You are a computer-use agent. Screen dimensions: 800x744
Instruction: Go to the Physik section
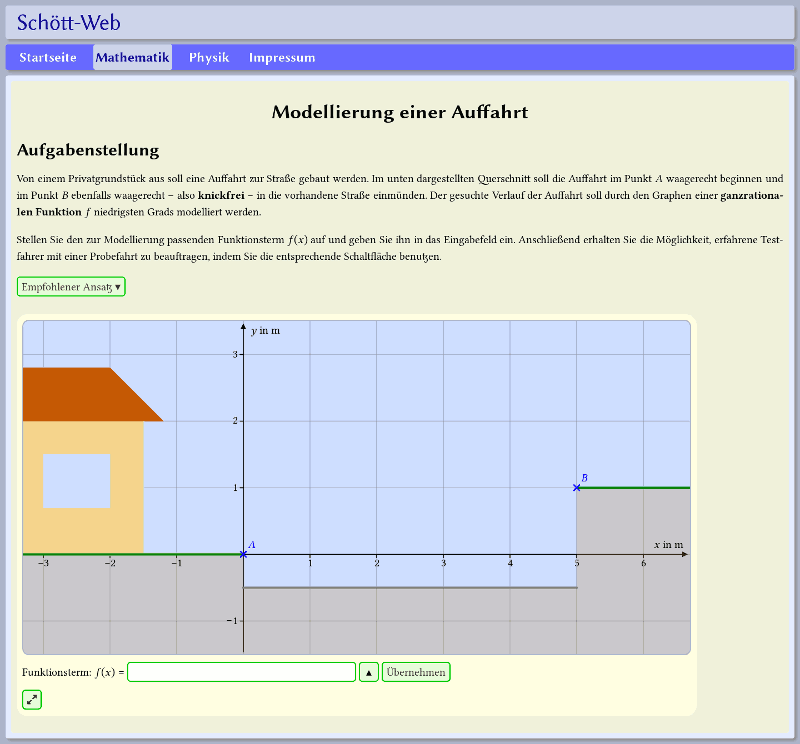click(209, 57)
